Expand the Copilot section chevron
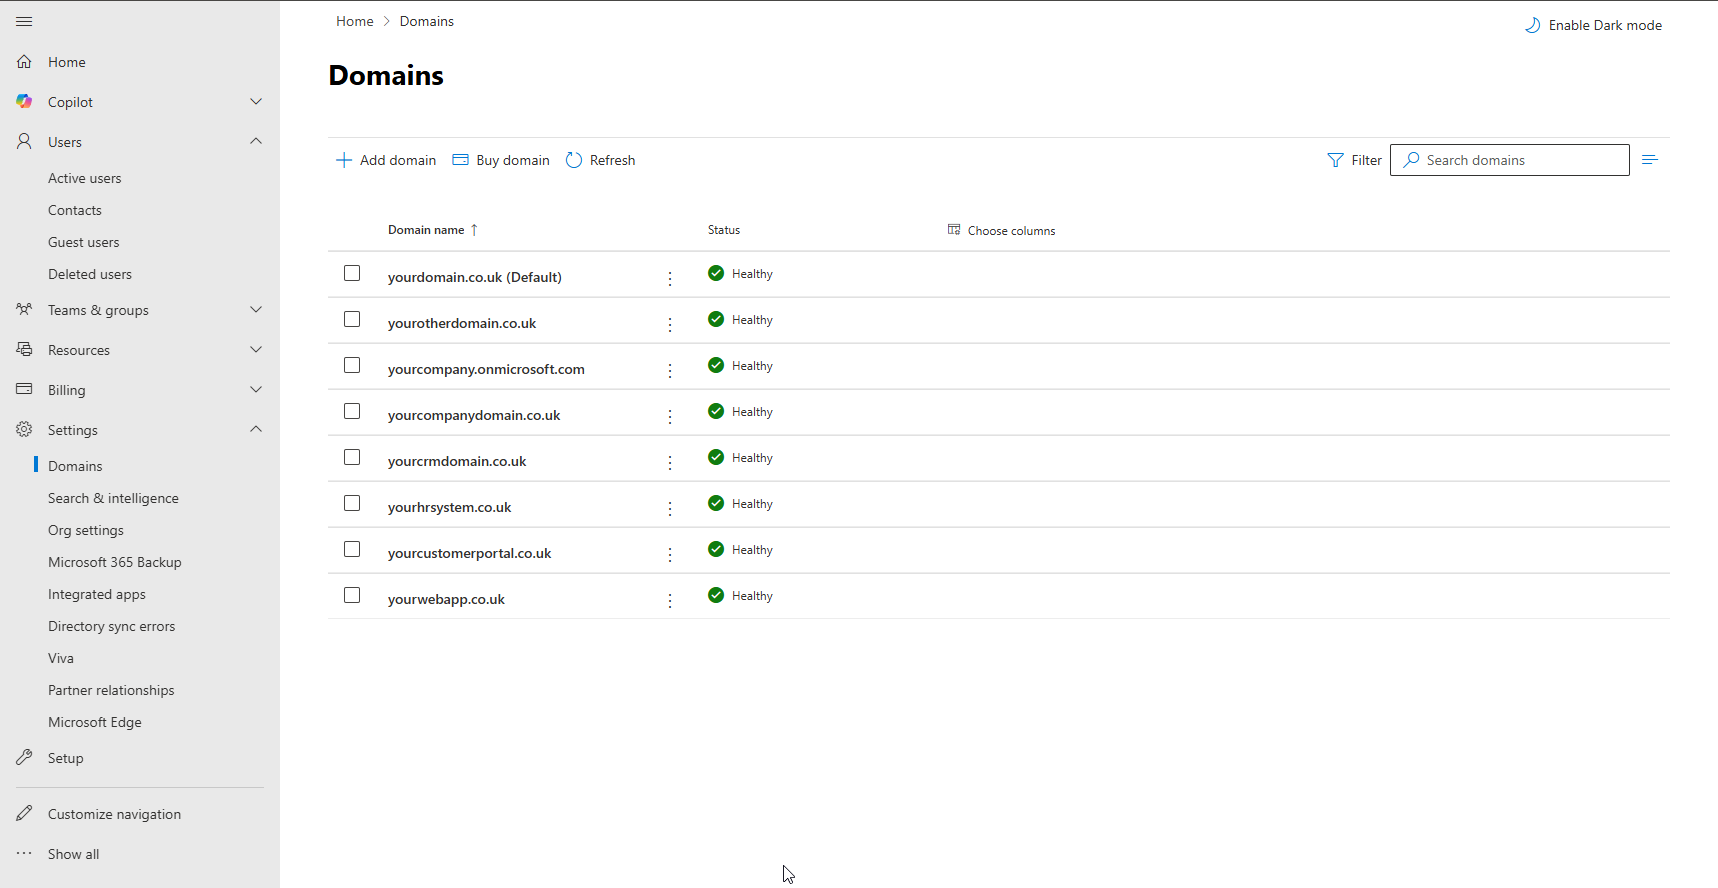Image resolution: width=1718 pixels, height=888 pixels. point(256,101)
